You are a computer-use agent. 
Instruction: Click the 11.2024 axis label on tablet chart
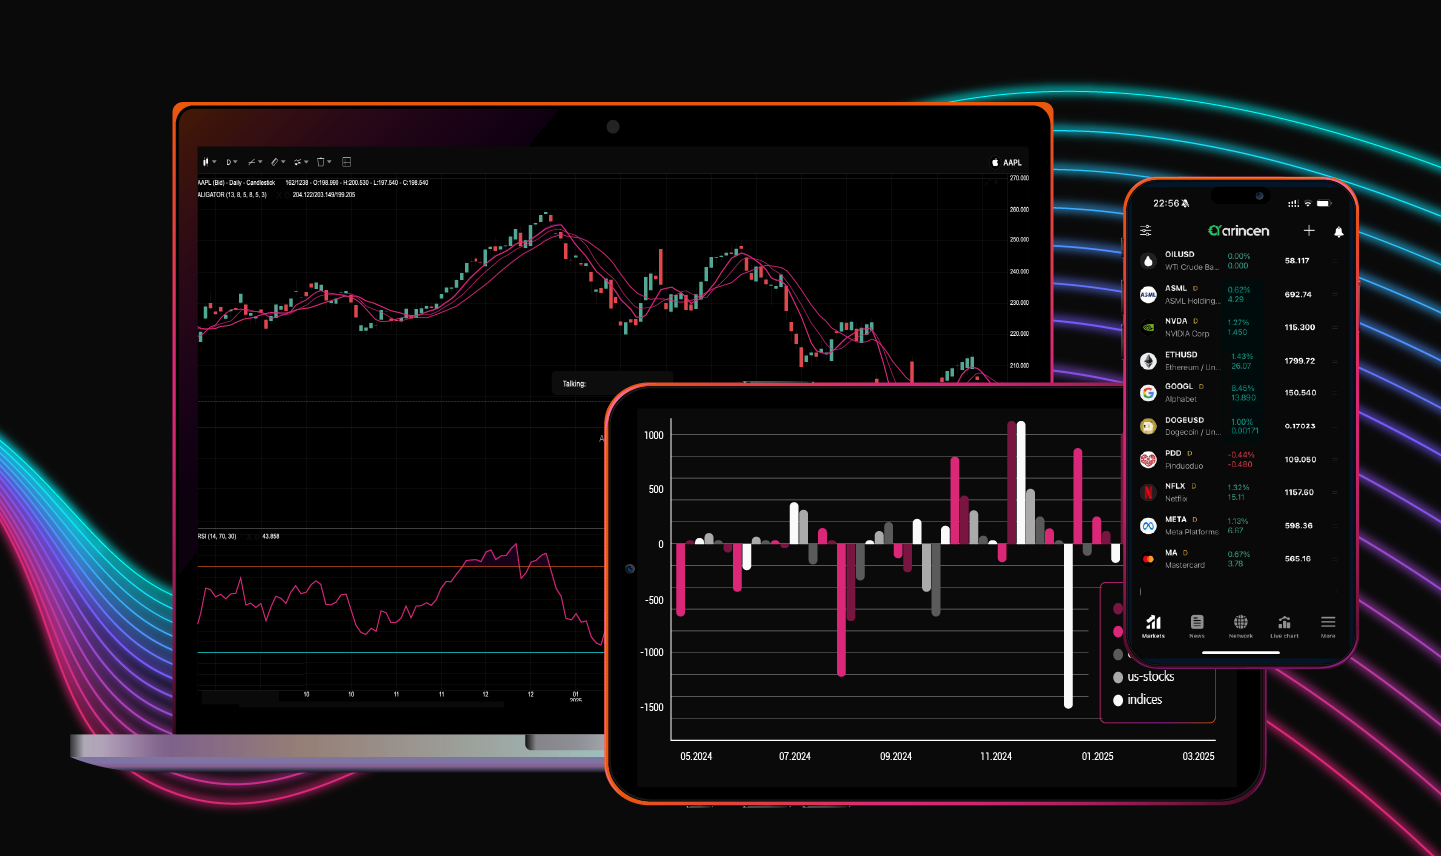point(996,756)
